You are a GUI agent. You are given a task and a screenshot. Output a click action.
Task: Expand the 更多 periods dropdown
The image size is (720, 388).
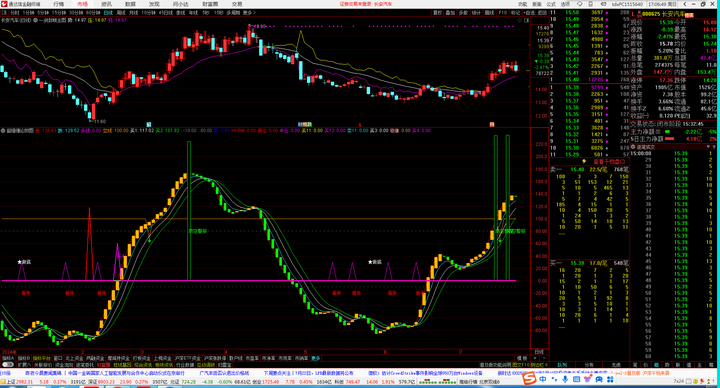(249, 13)
